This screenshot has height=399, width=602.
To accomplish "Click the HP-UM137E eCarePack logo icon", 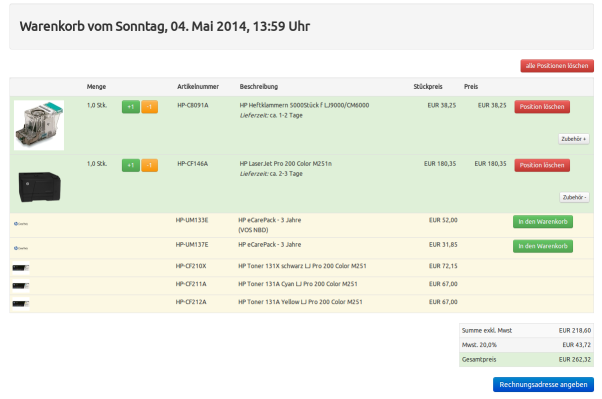I will 21,248.
